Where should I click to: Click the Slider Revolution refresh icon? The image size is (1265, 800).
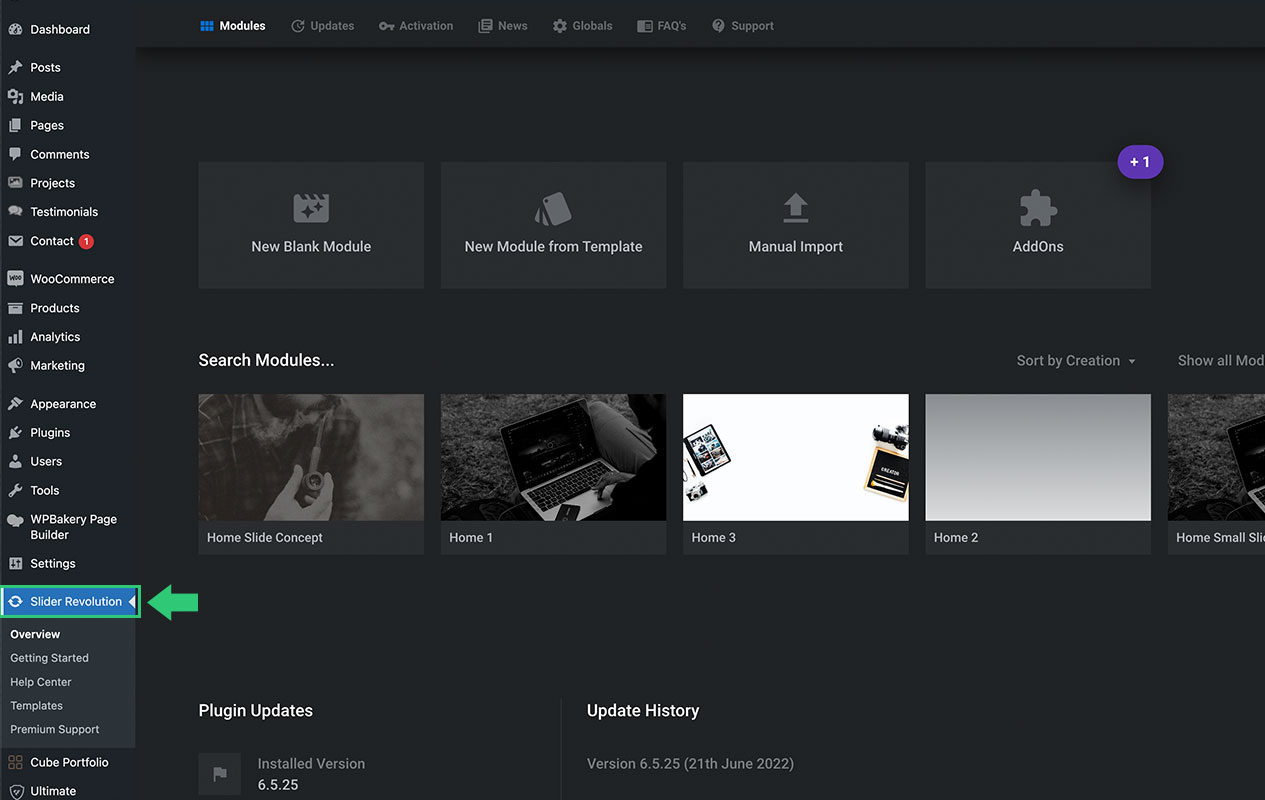[15, 602]
